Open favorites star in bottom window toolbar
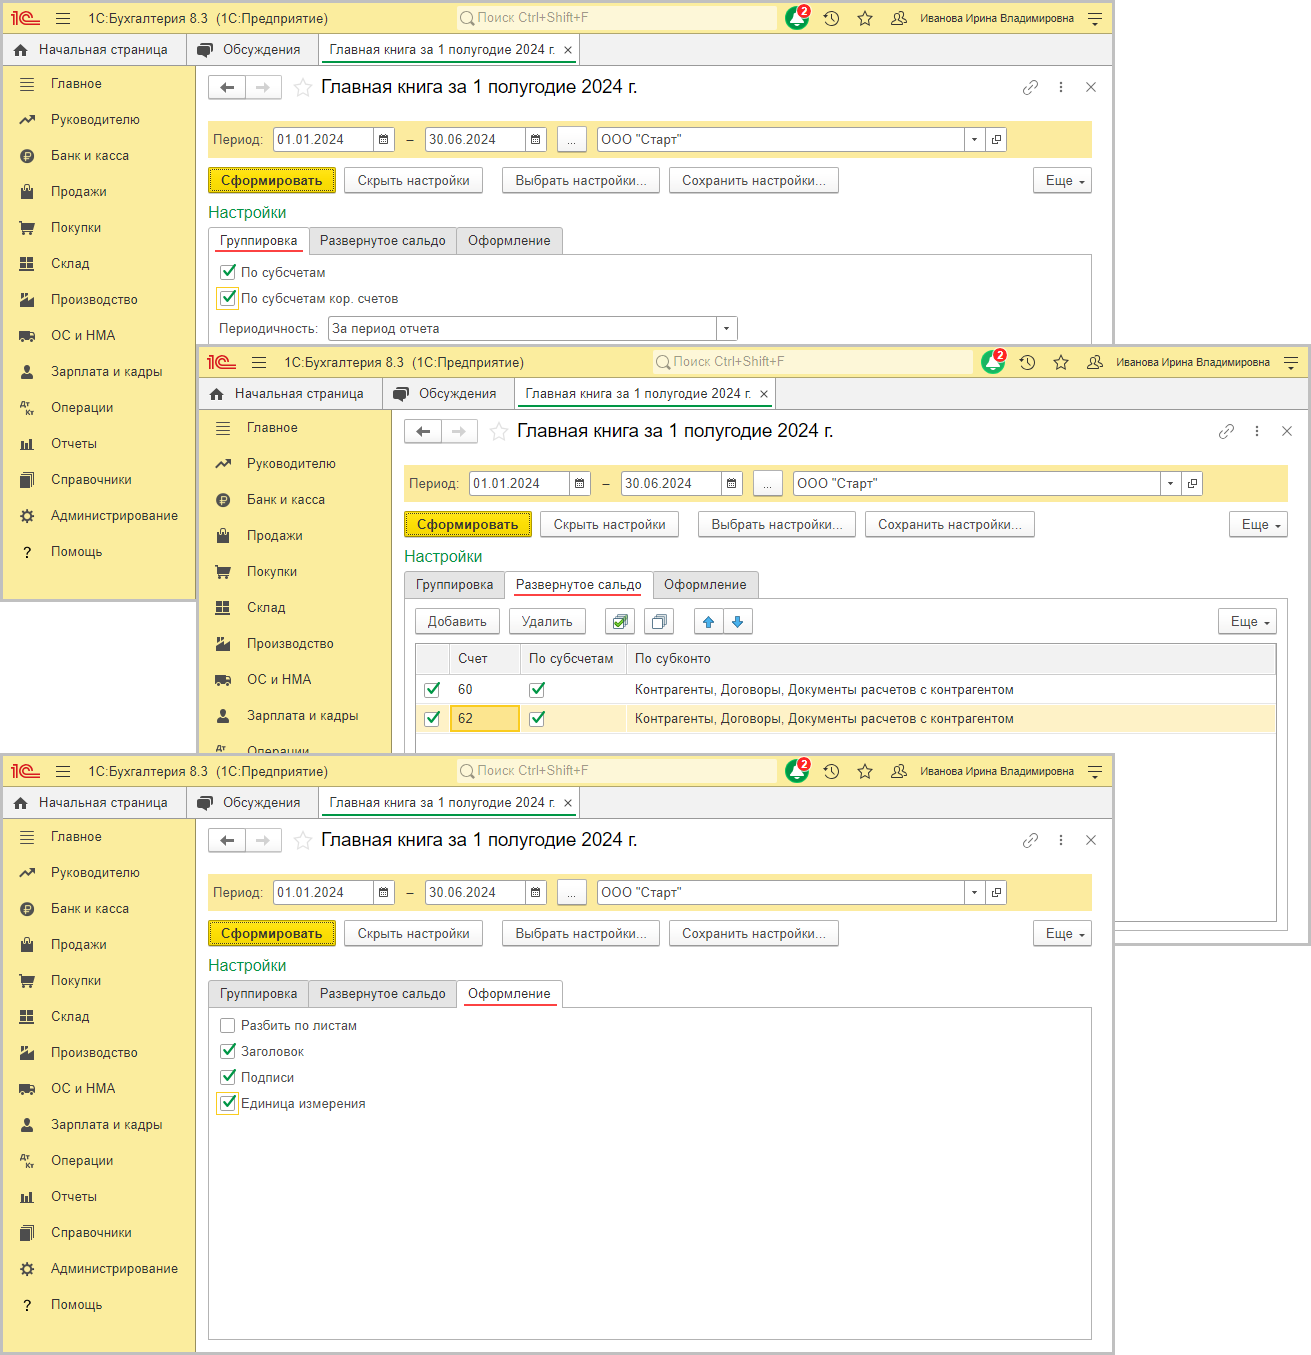 click(865, 771)
